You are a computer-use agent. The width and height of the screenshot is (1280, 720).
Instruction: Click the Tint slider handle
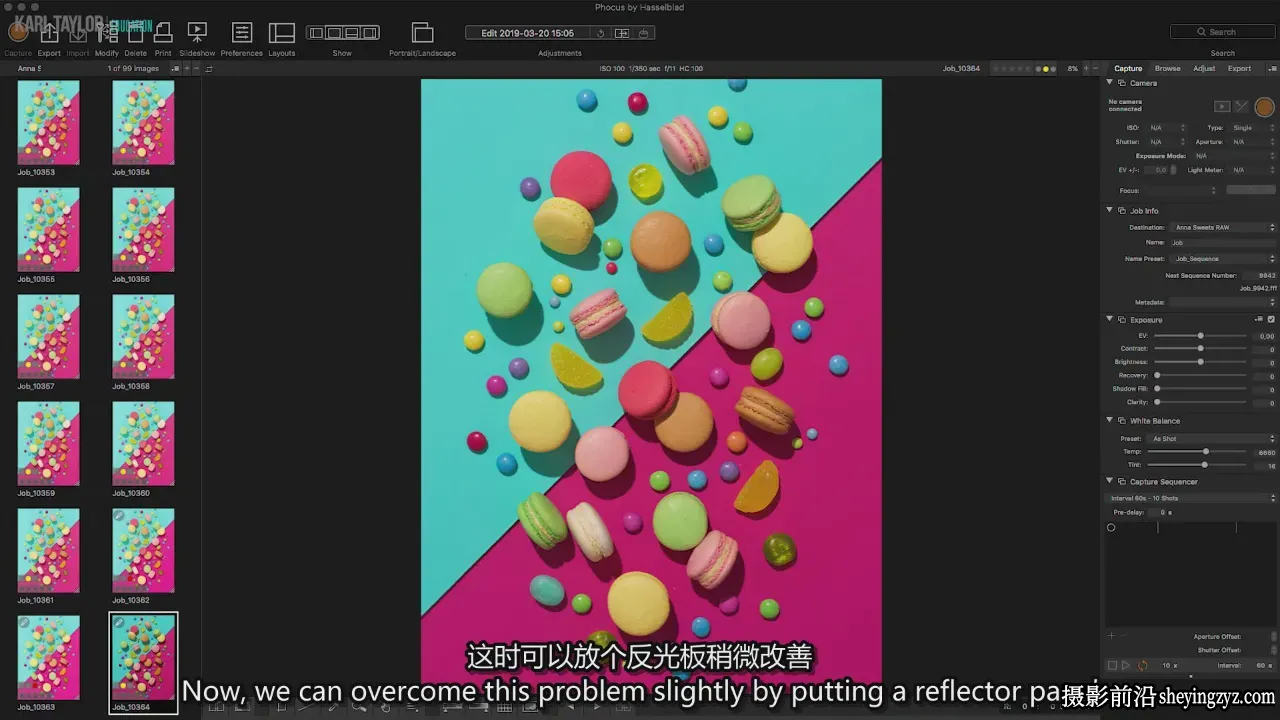pos(1204,465)
